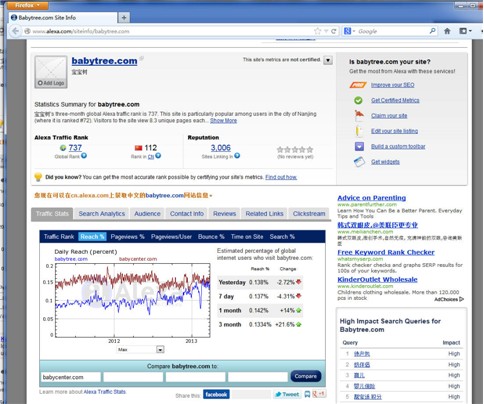Click the Google search magnifier icon
The height and width of the screenshot is (404, 484).
pyautogui.click(x=432, y=31)
